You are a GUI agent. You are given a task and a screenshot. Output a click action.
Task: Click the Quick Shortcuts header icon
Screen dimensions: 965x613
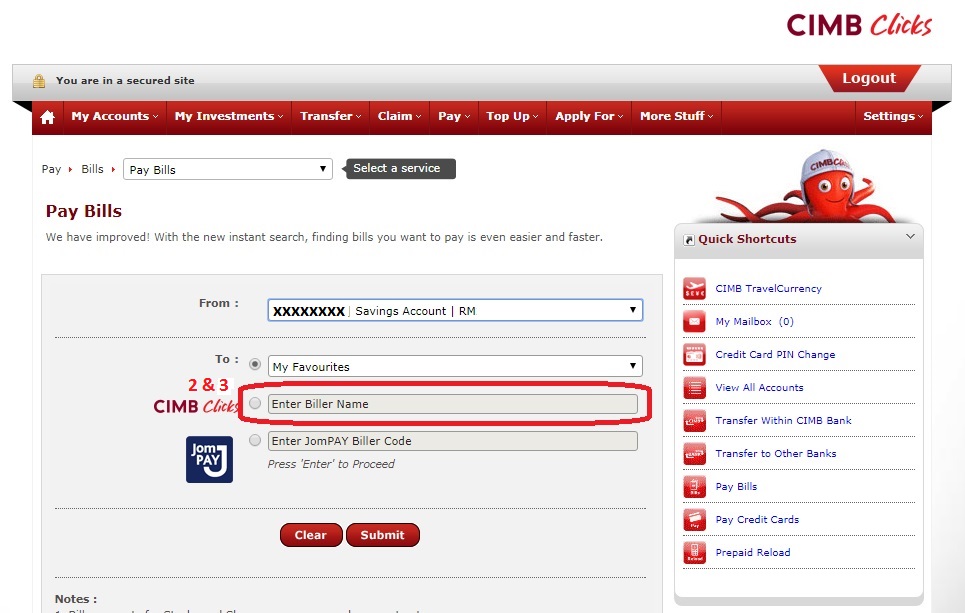689,240
